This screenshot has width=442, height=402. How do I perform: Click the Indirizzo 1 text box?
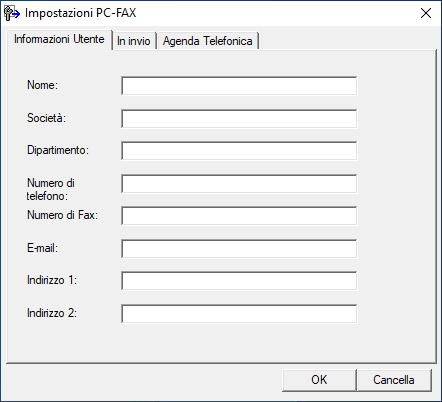click(239, 281)
